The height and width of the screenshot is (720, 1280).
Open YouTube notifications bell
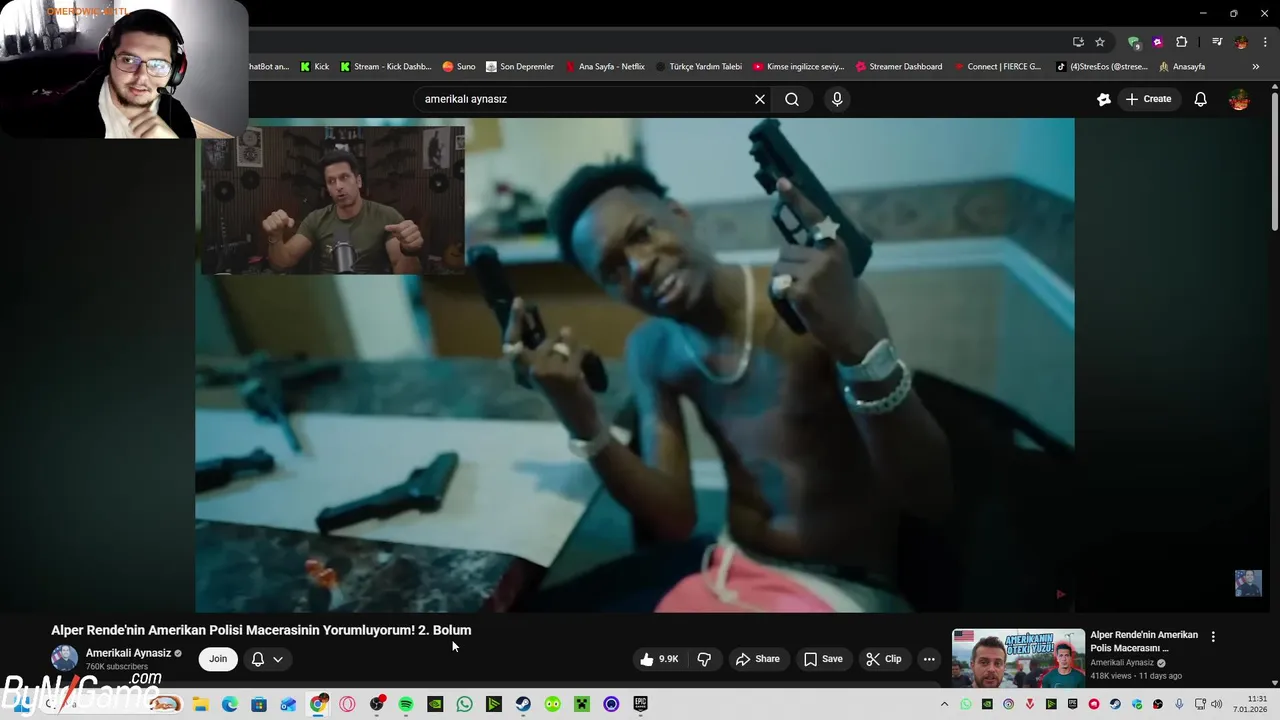pyautogui.click(x=1201, y=99)
